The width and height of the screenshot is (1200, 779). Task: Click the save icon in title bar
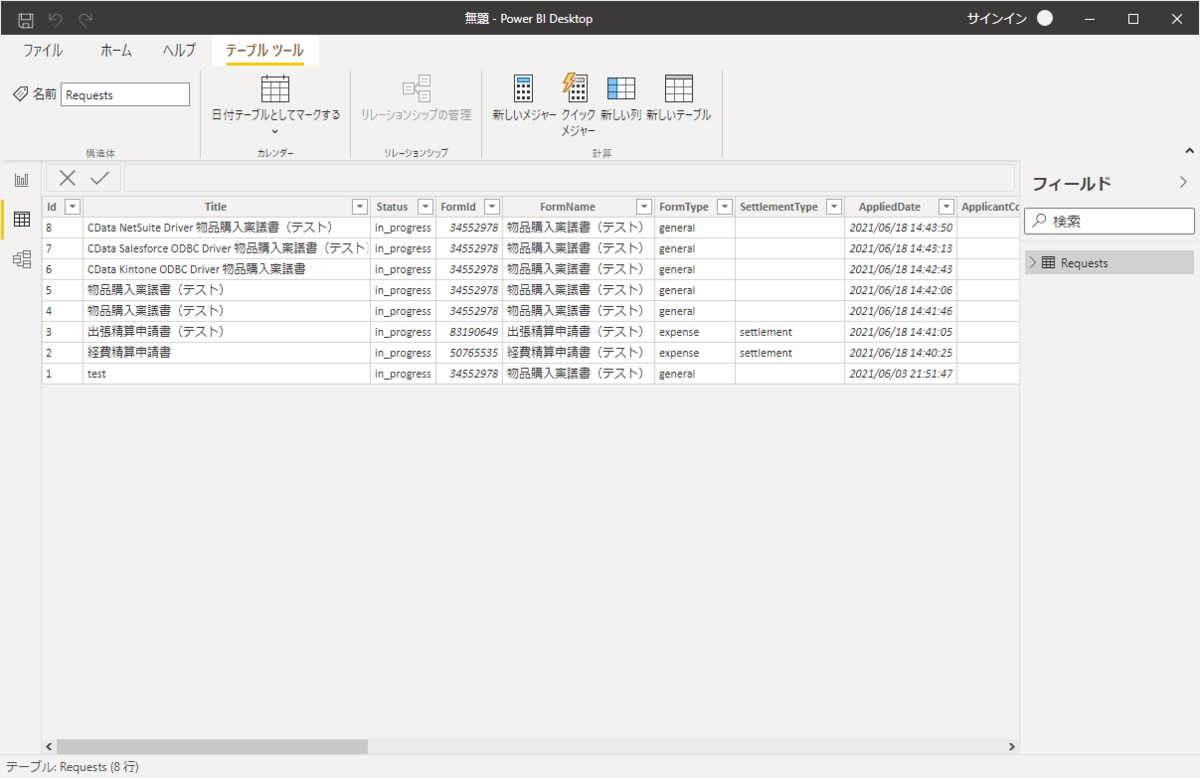(x=26, y=19)
